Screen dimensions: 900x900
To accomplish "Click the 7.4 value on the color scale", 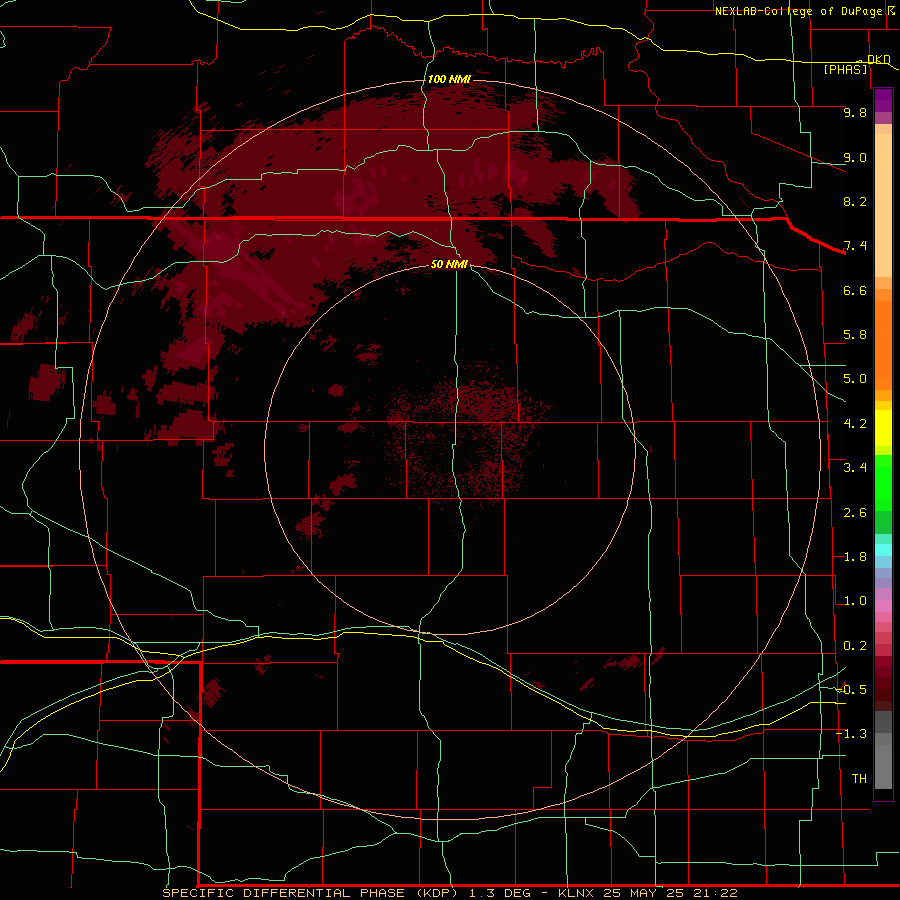I will tap(855, 246).
